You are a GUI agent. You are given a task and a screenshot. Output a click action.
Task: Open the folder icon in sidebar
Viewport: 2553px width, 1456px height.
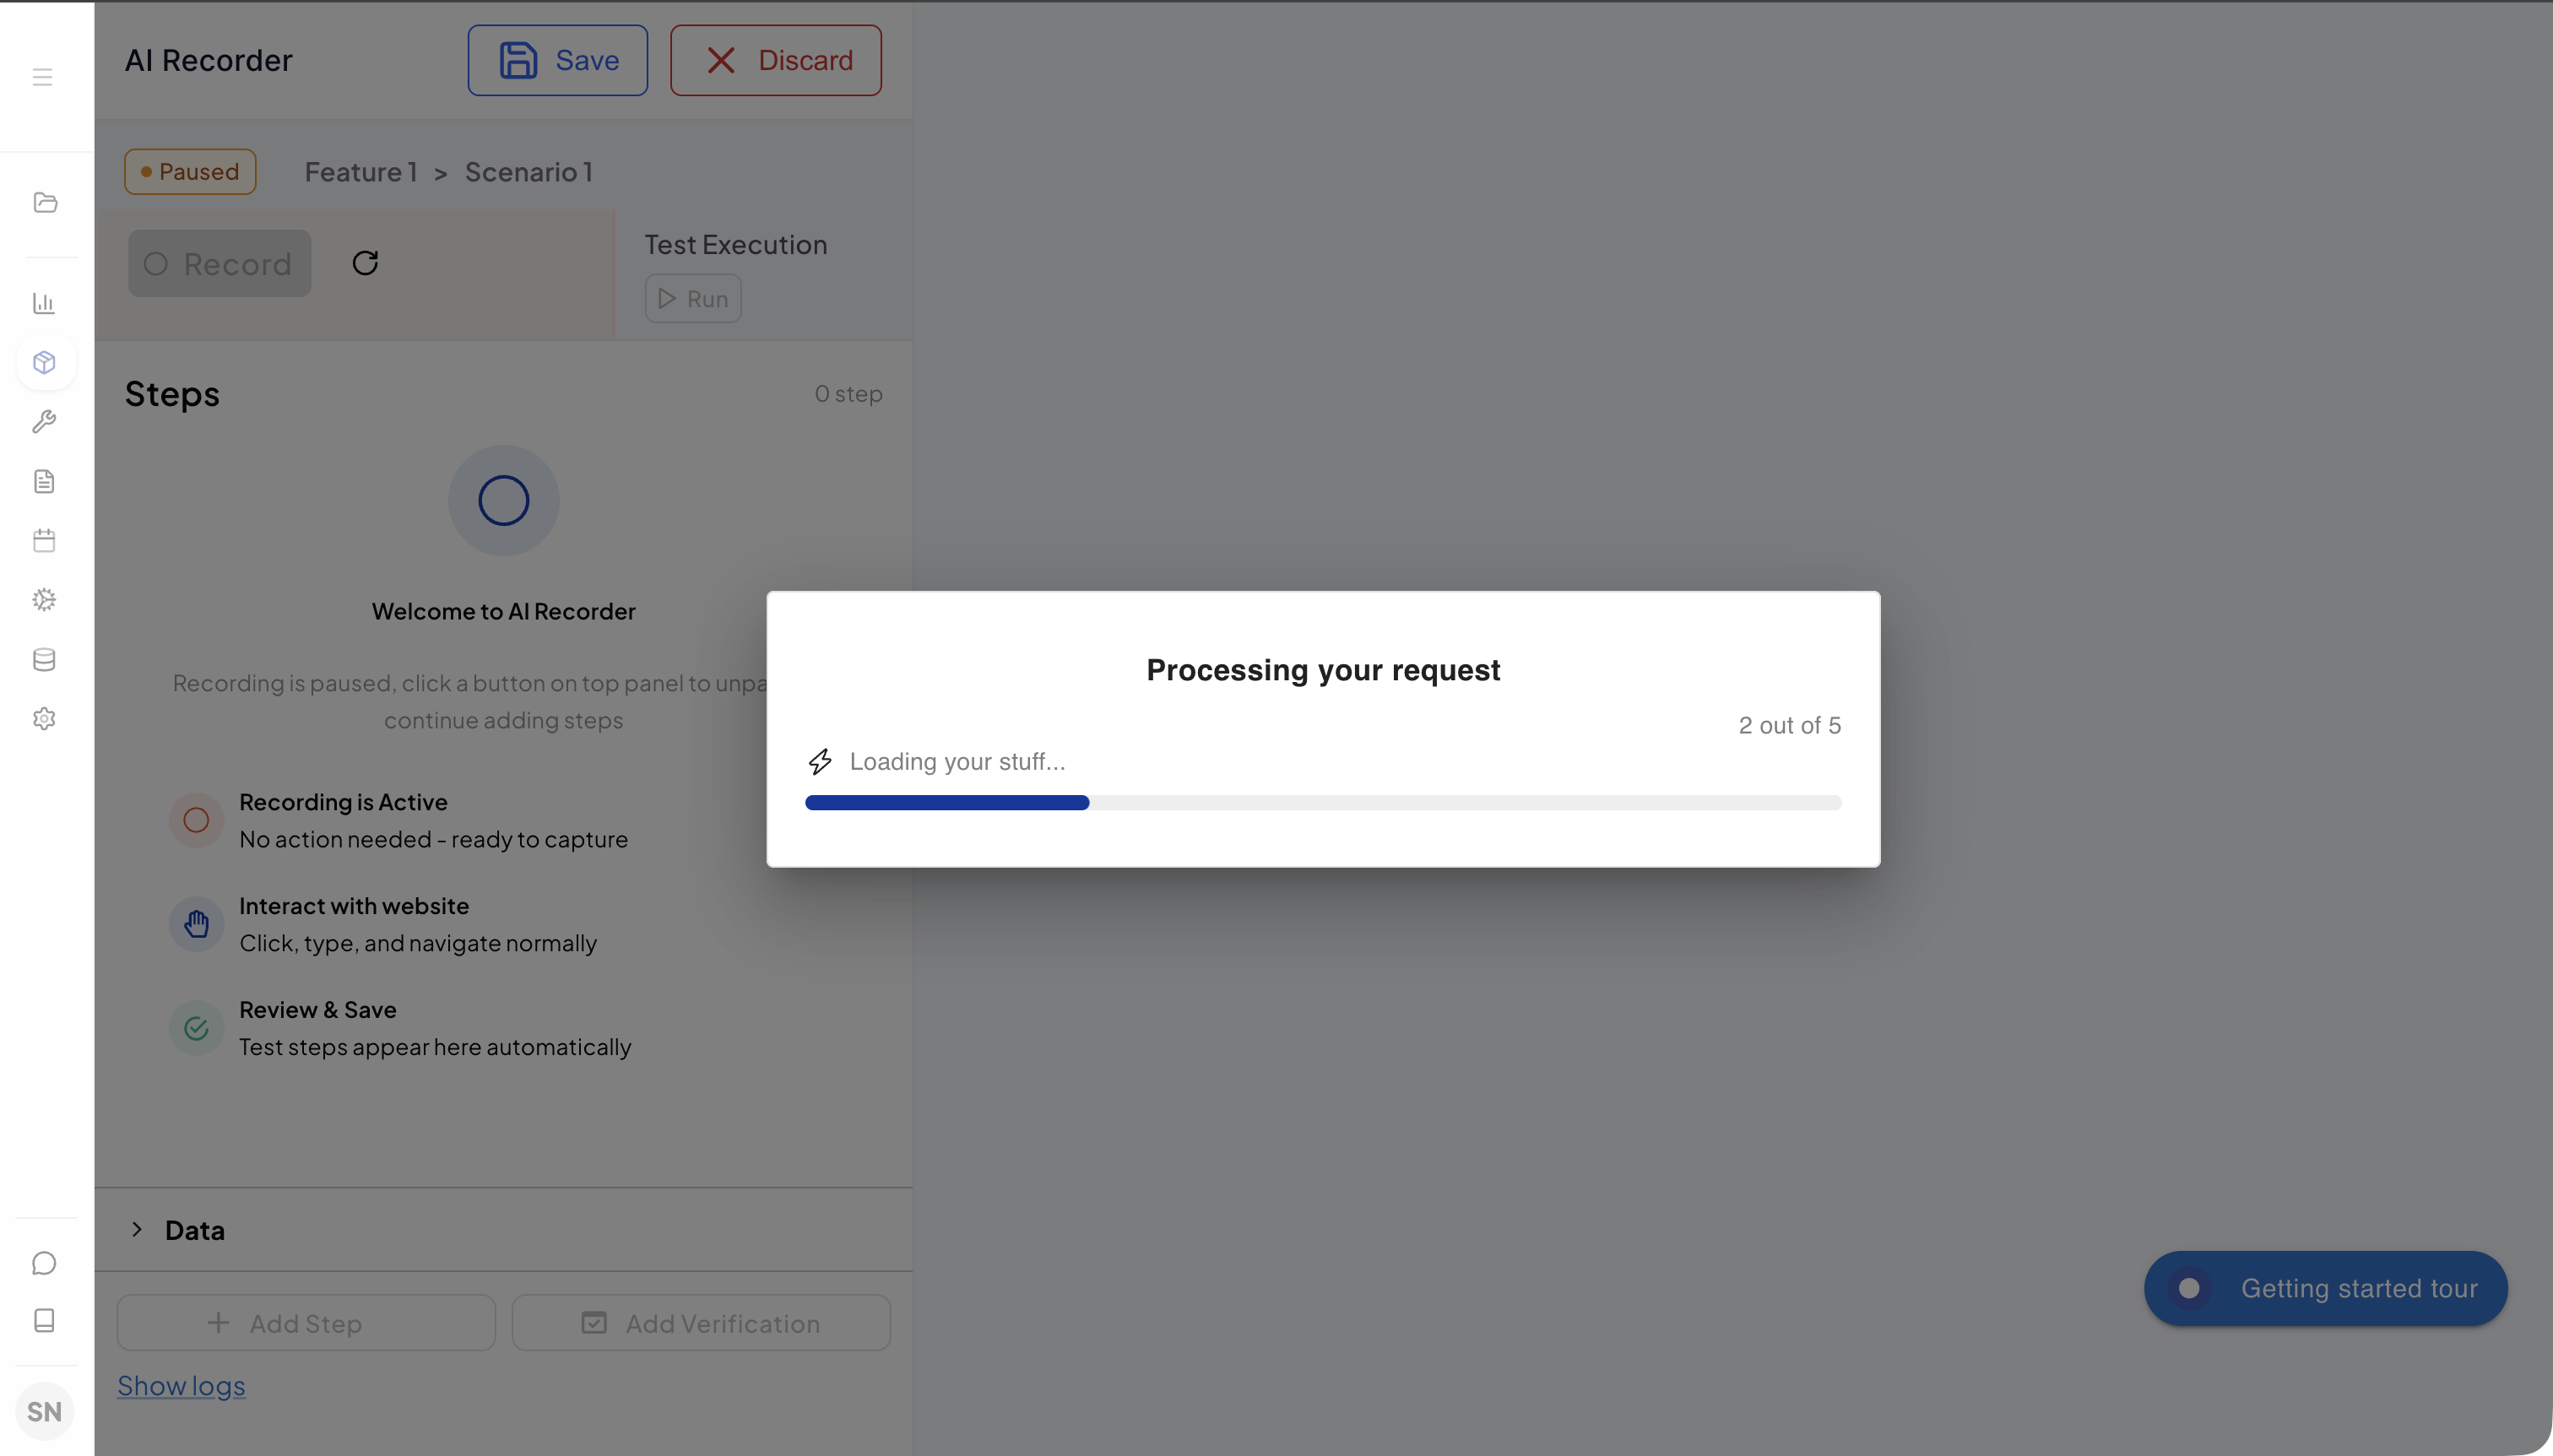pos(45,203)
